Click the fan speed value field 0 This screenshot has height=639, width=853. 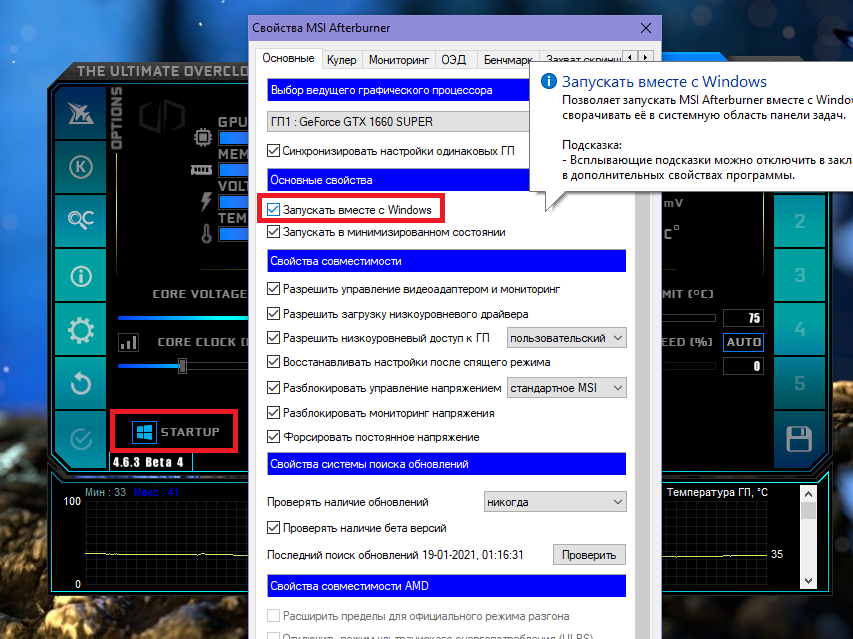point(743,366)
